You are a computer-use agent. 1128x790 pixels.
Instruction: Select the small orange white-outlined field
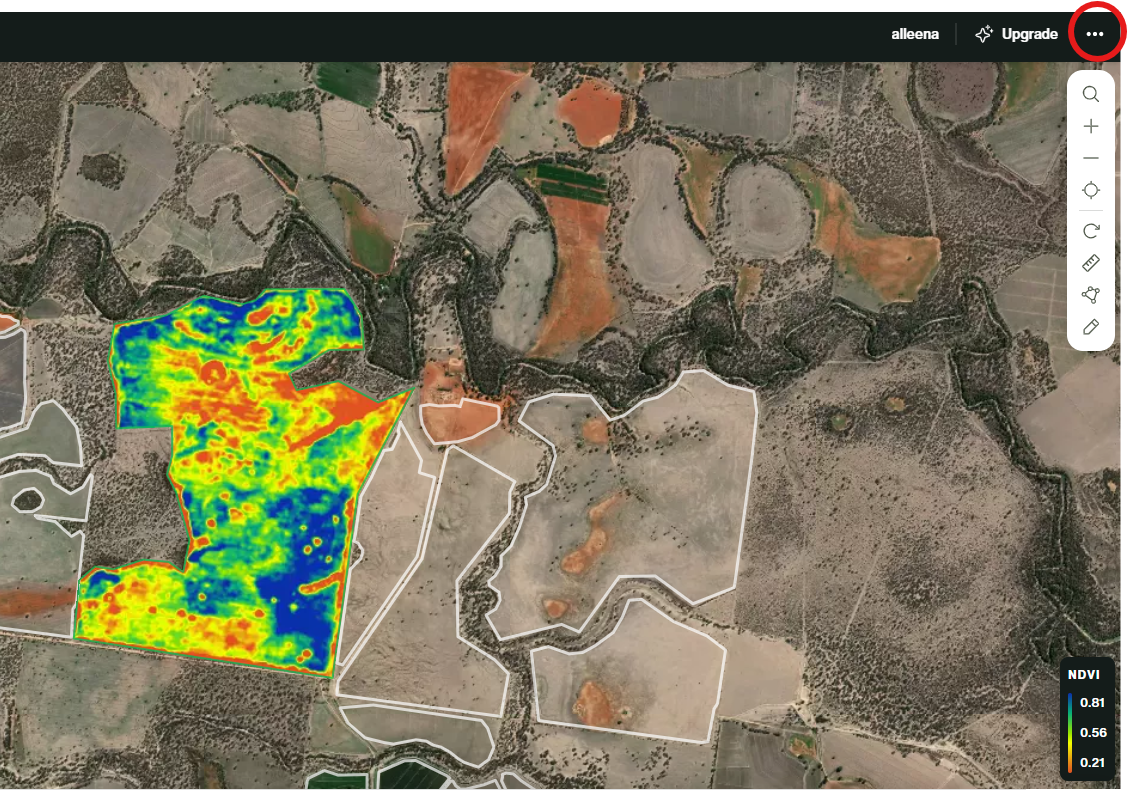tap(458, 420)
